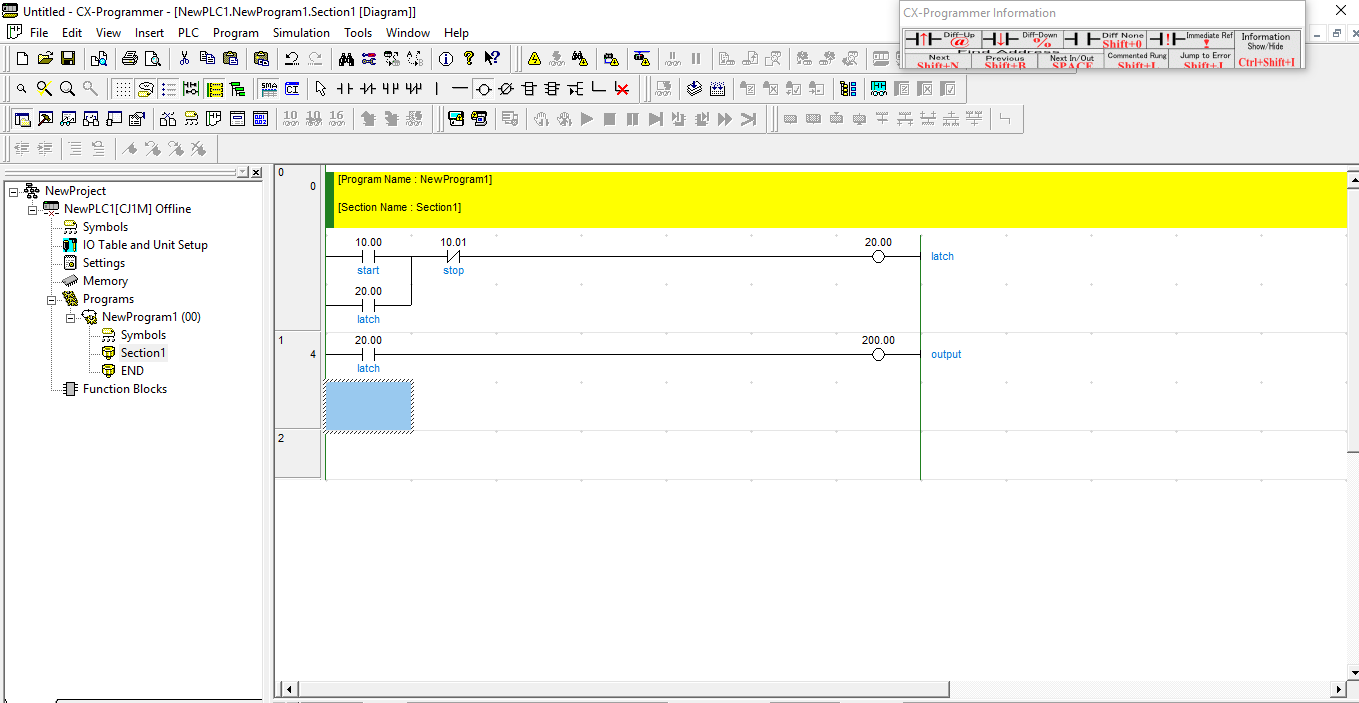The height and width of the screenshot is (703, 1359).
Task: Click the Compile program icon with colored bars
Action: (x=848, y=88)
